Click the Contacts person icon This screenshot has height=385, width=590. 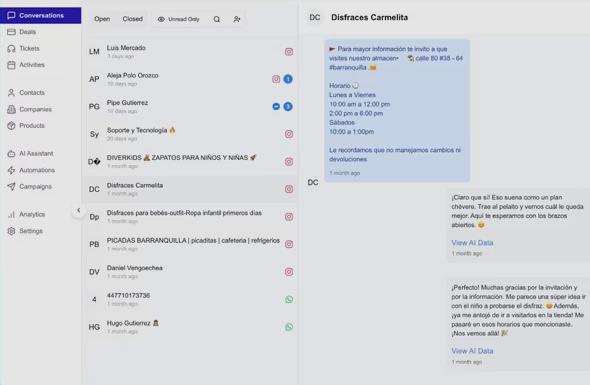tap(11, 93)
